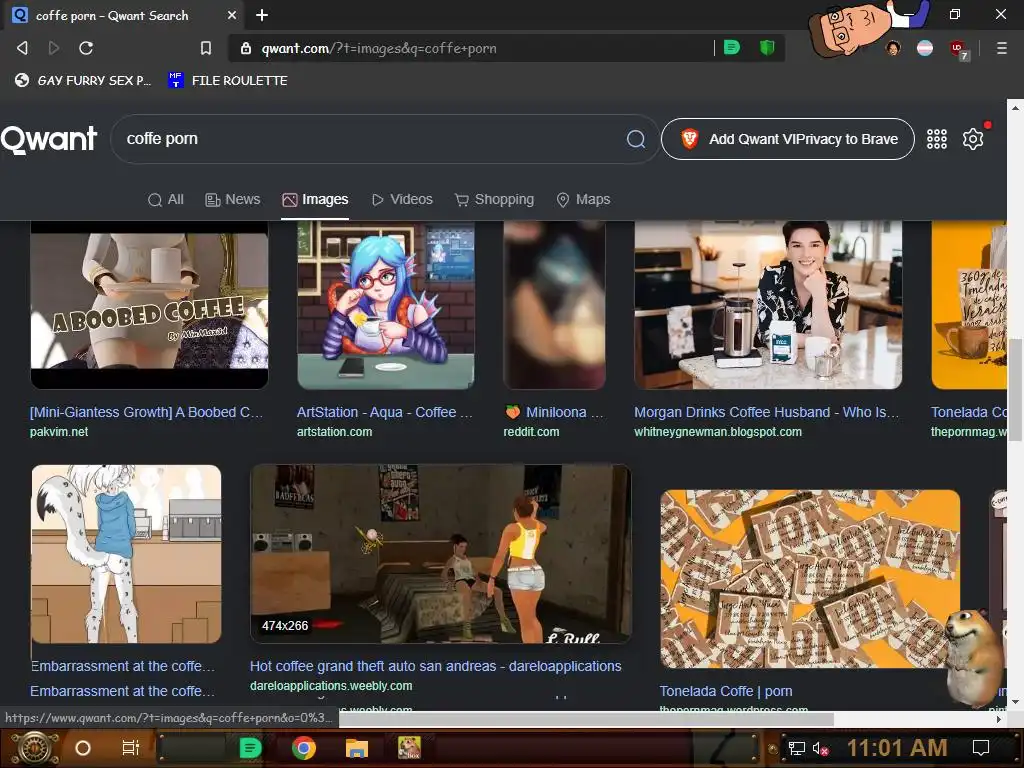Click the pakvim.net source text
The image size is (1024, 768).
coord(59,432)
